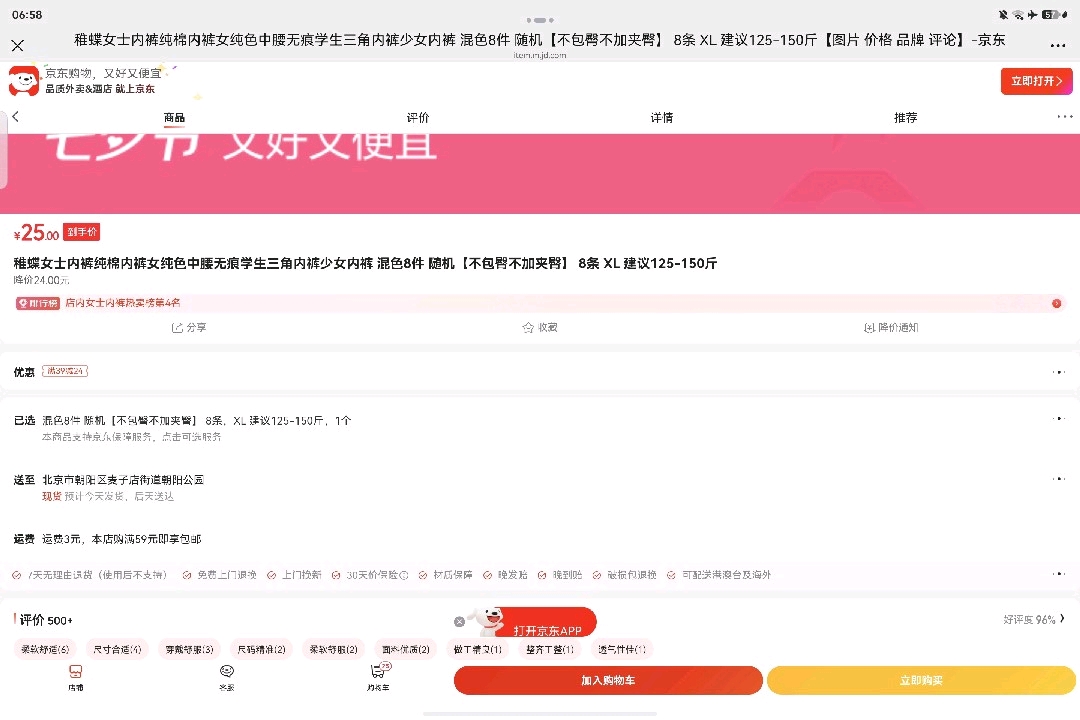The width and height of the screenshot is (1080, 720).
Task: Tap the JD mascot logo in the banner
Action: [23, 81]
